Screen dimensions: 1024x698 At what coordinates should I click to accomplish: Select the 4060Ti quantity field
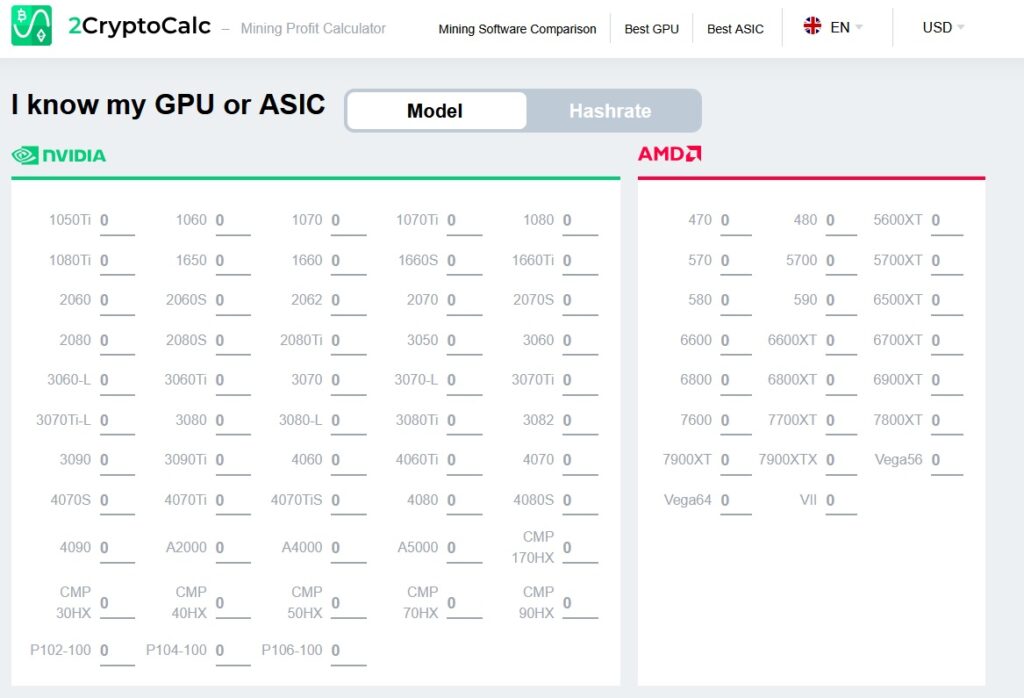[464, 461]
